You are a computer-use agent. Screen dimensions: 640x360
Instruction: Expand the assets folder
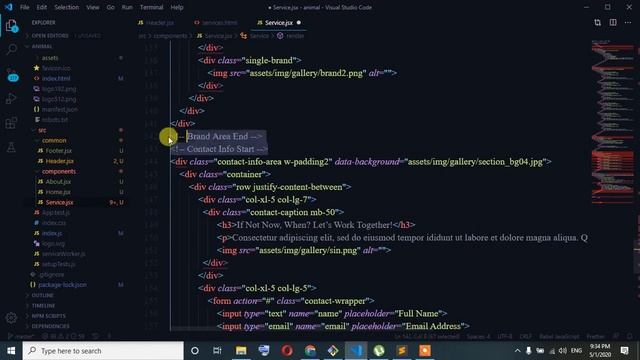click(50, 58)
